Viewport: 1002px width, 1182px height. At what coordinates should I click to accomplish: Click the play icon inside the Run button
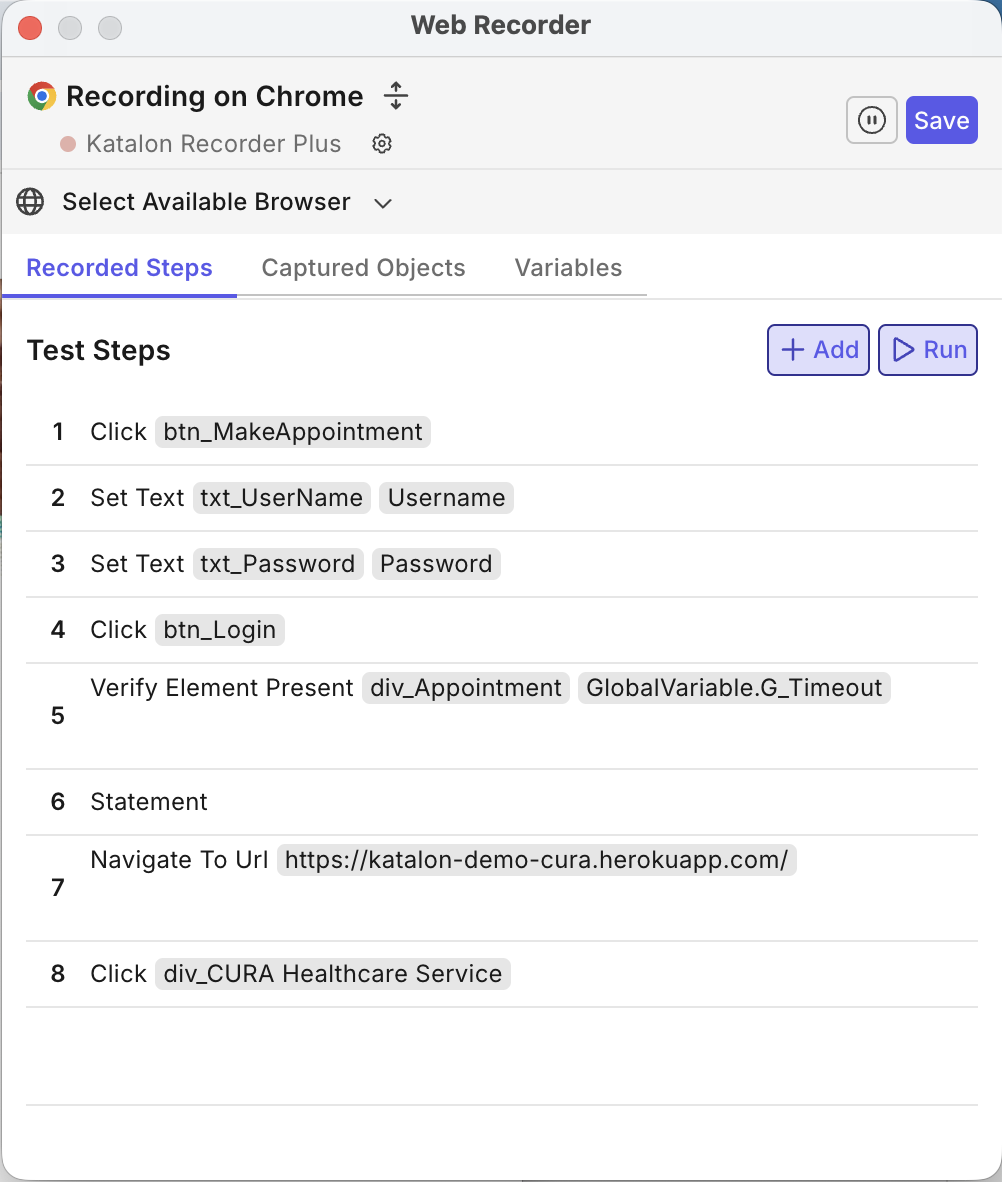point(903,349)
